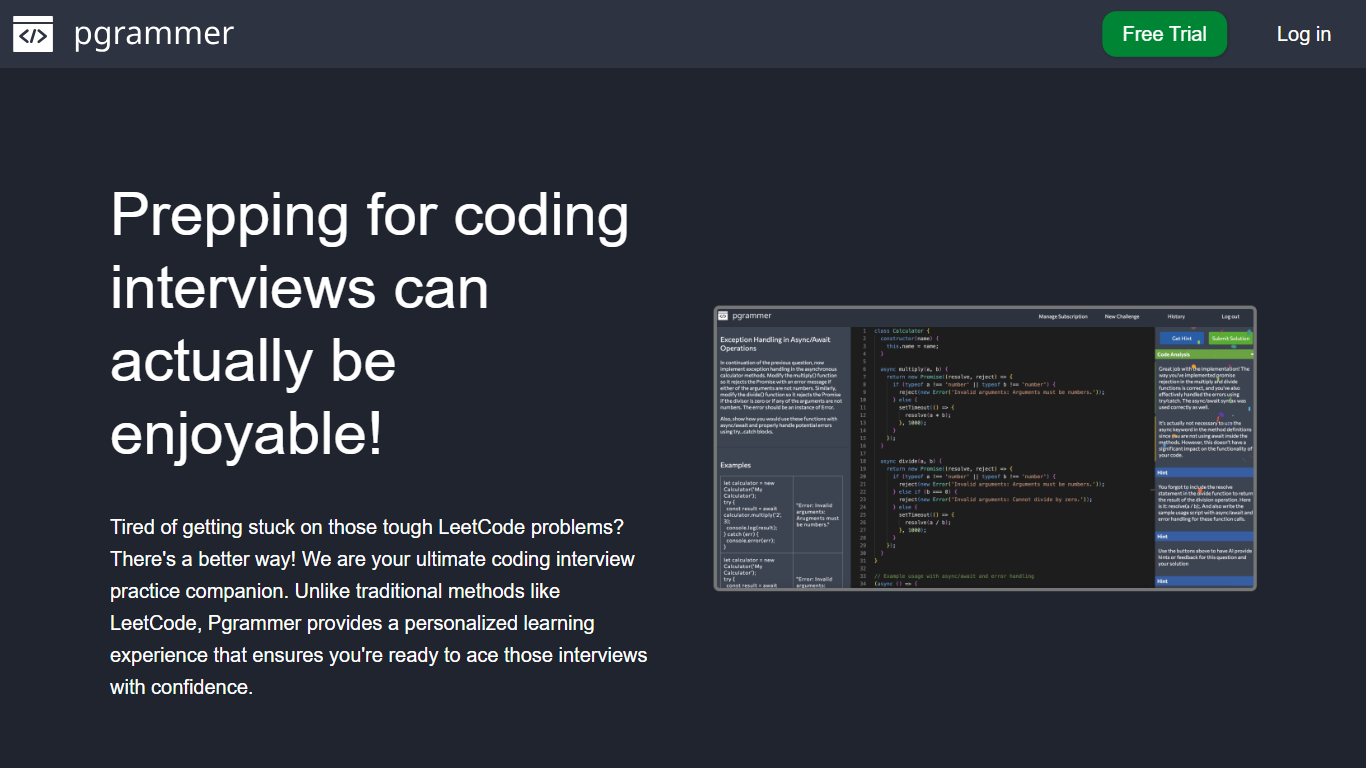Click the Examples table in the preview
The image size is (1366, 768).
tap(781, 530)
